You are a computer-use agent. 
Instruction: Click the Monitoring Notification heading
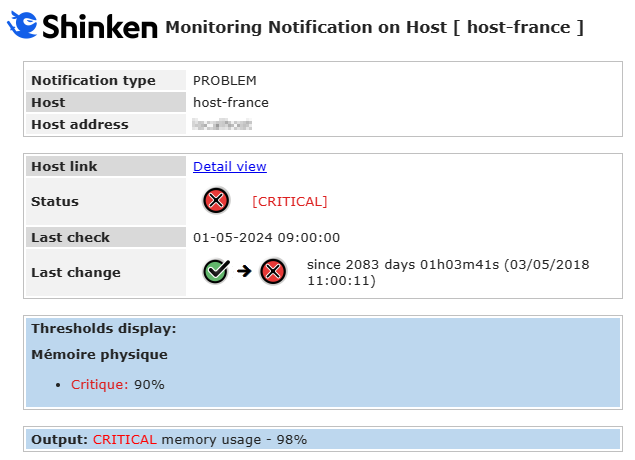tap(374, 27)
